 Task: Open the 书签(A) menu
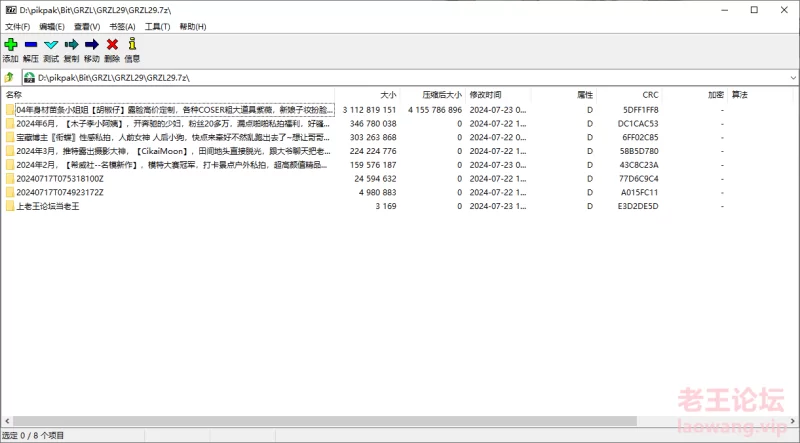click(122, 27)
